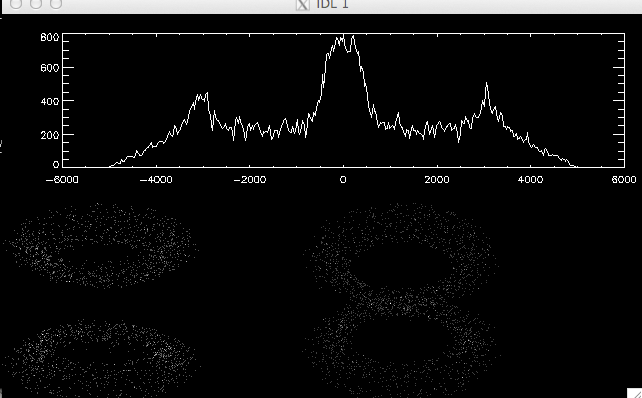Click the 4000 x-axis label

531,180
